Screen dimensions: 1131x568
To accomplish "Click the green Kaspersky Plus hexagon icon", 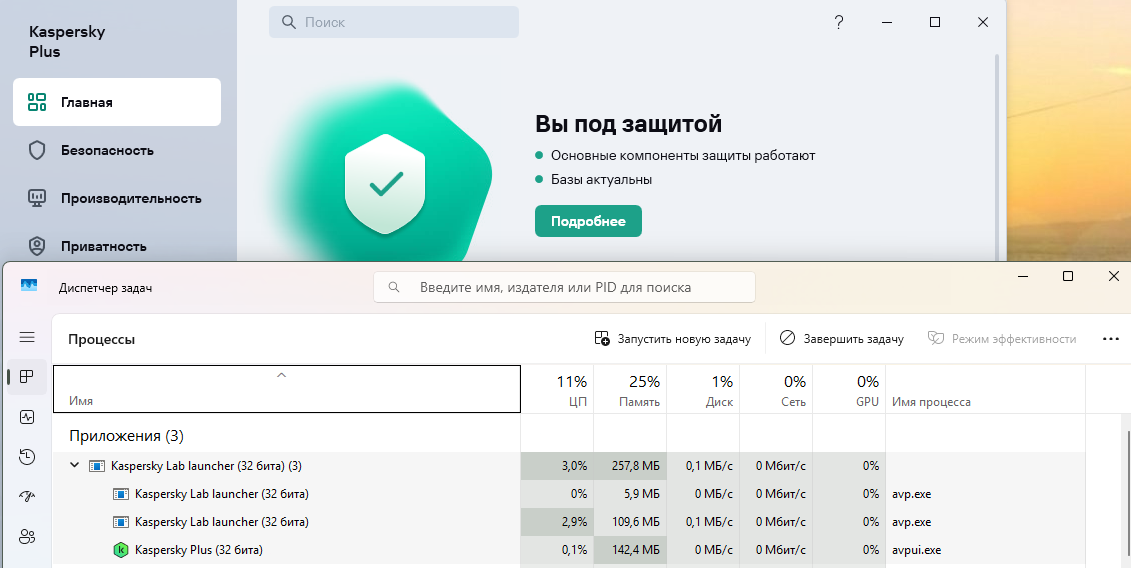I will (120, 550).
